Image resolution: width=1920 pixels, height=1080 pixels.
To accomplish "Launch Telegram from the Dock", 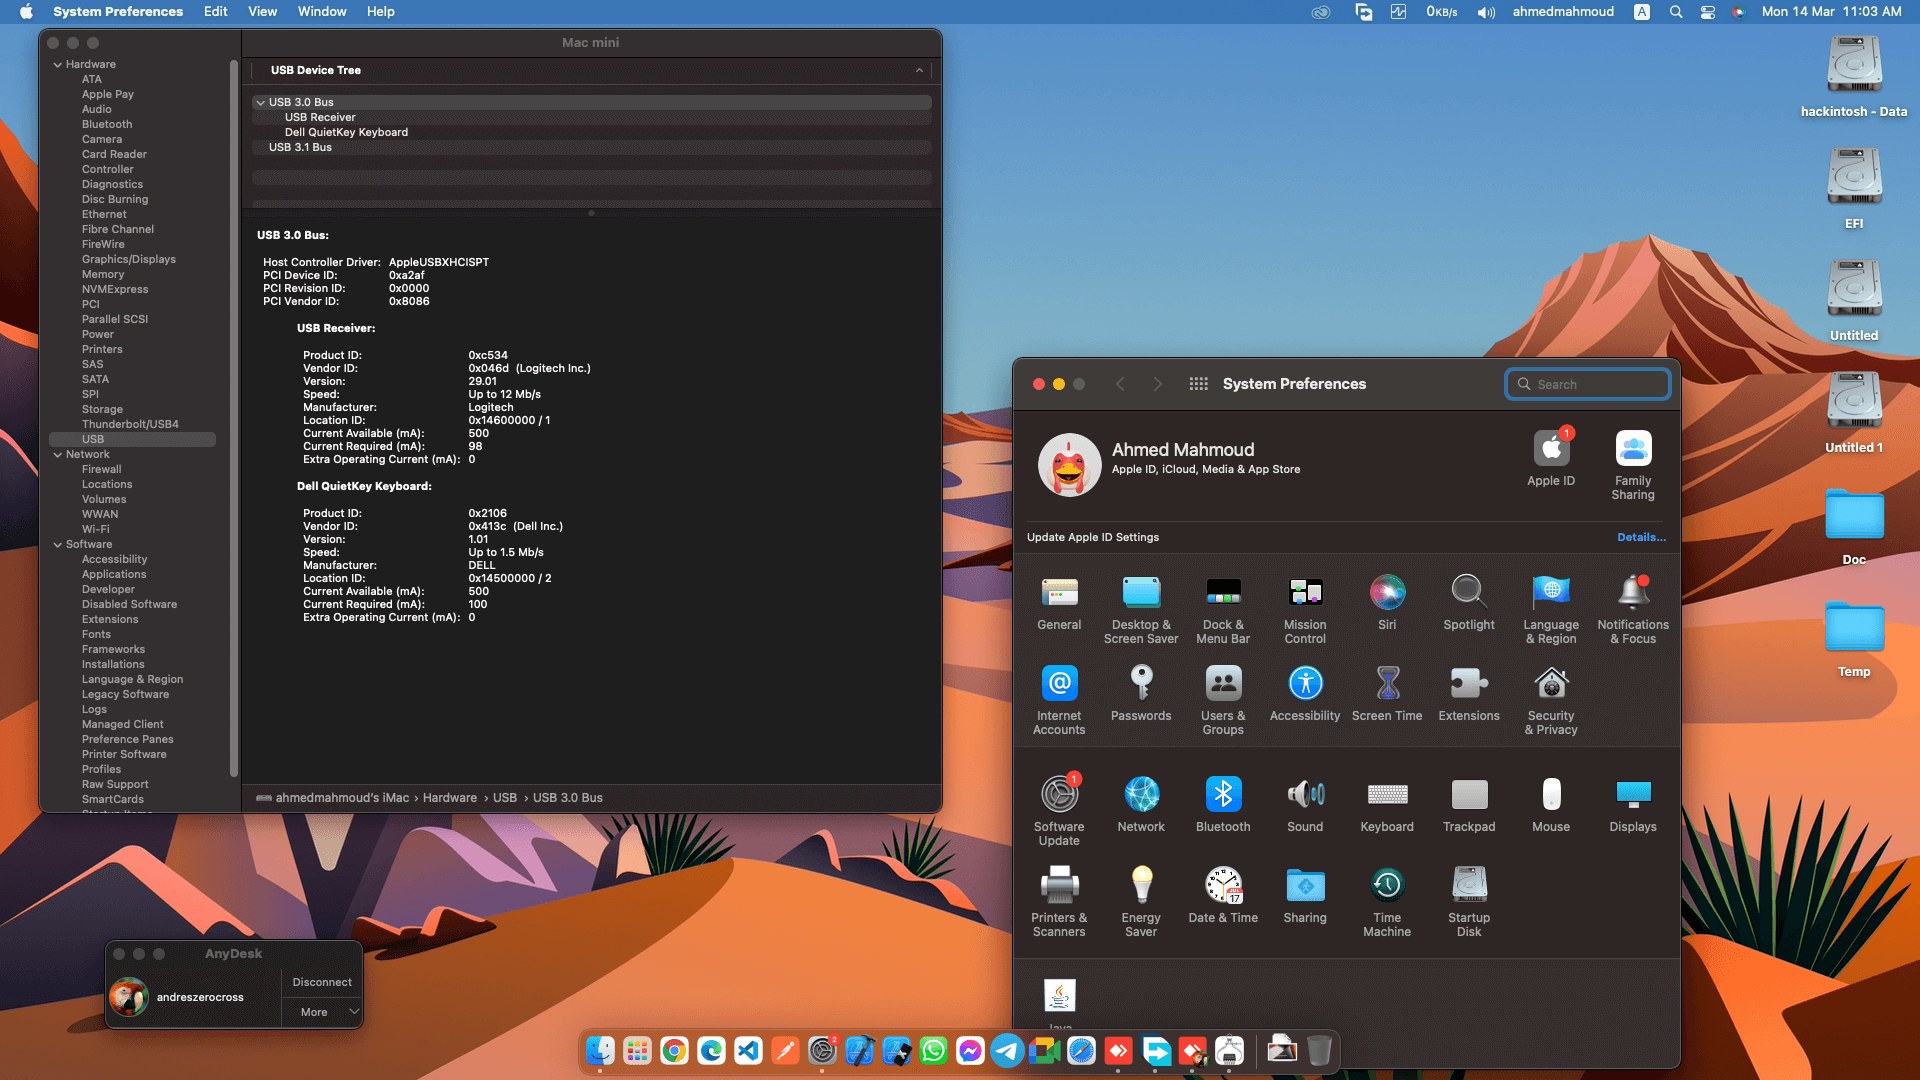I will click(1007, 1051).
